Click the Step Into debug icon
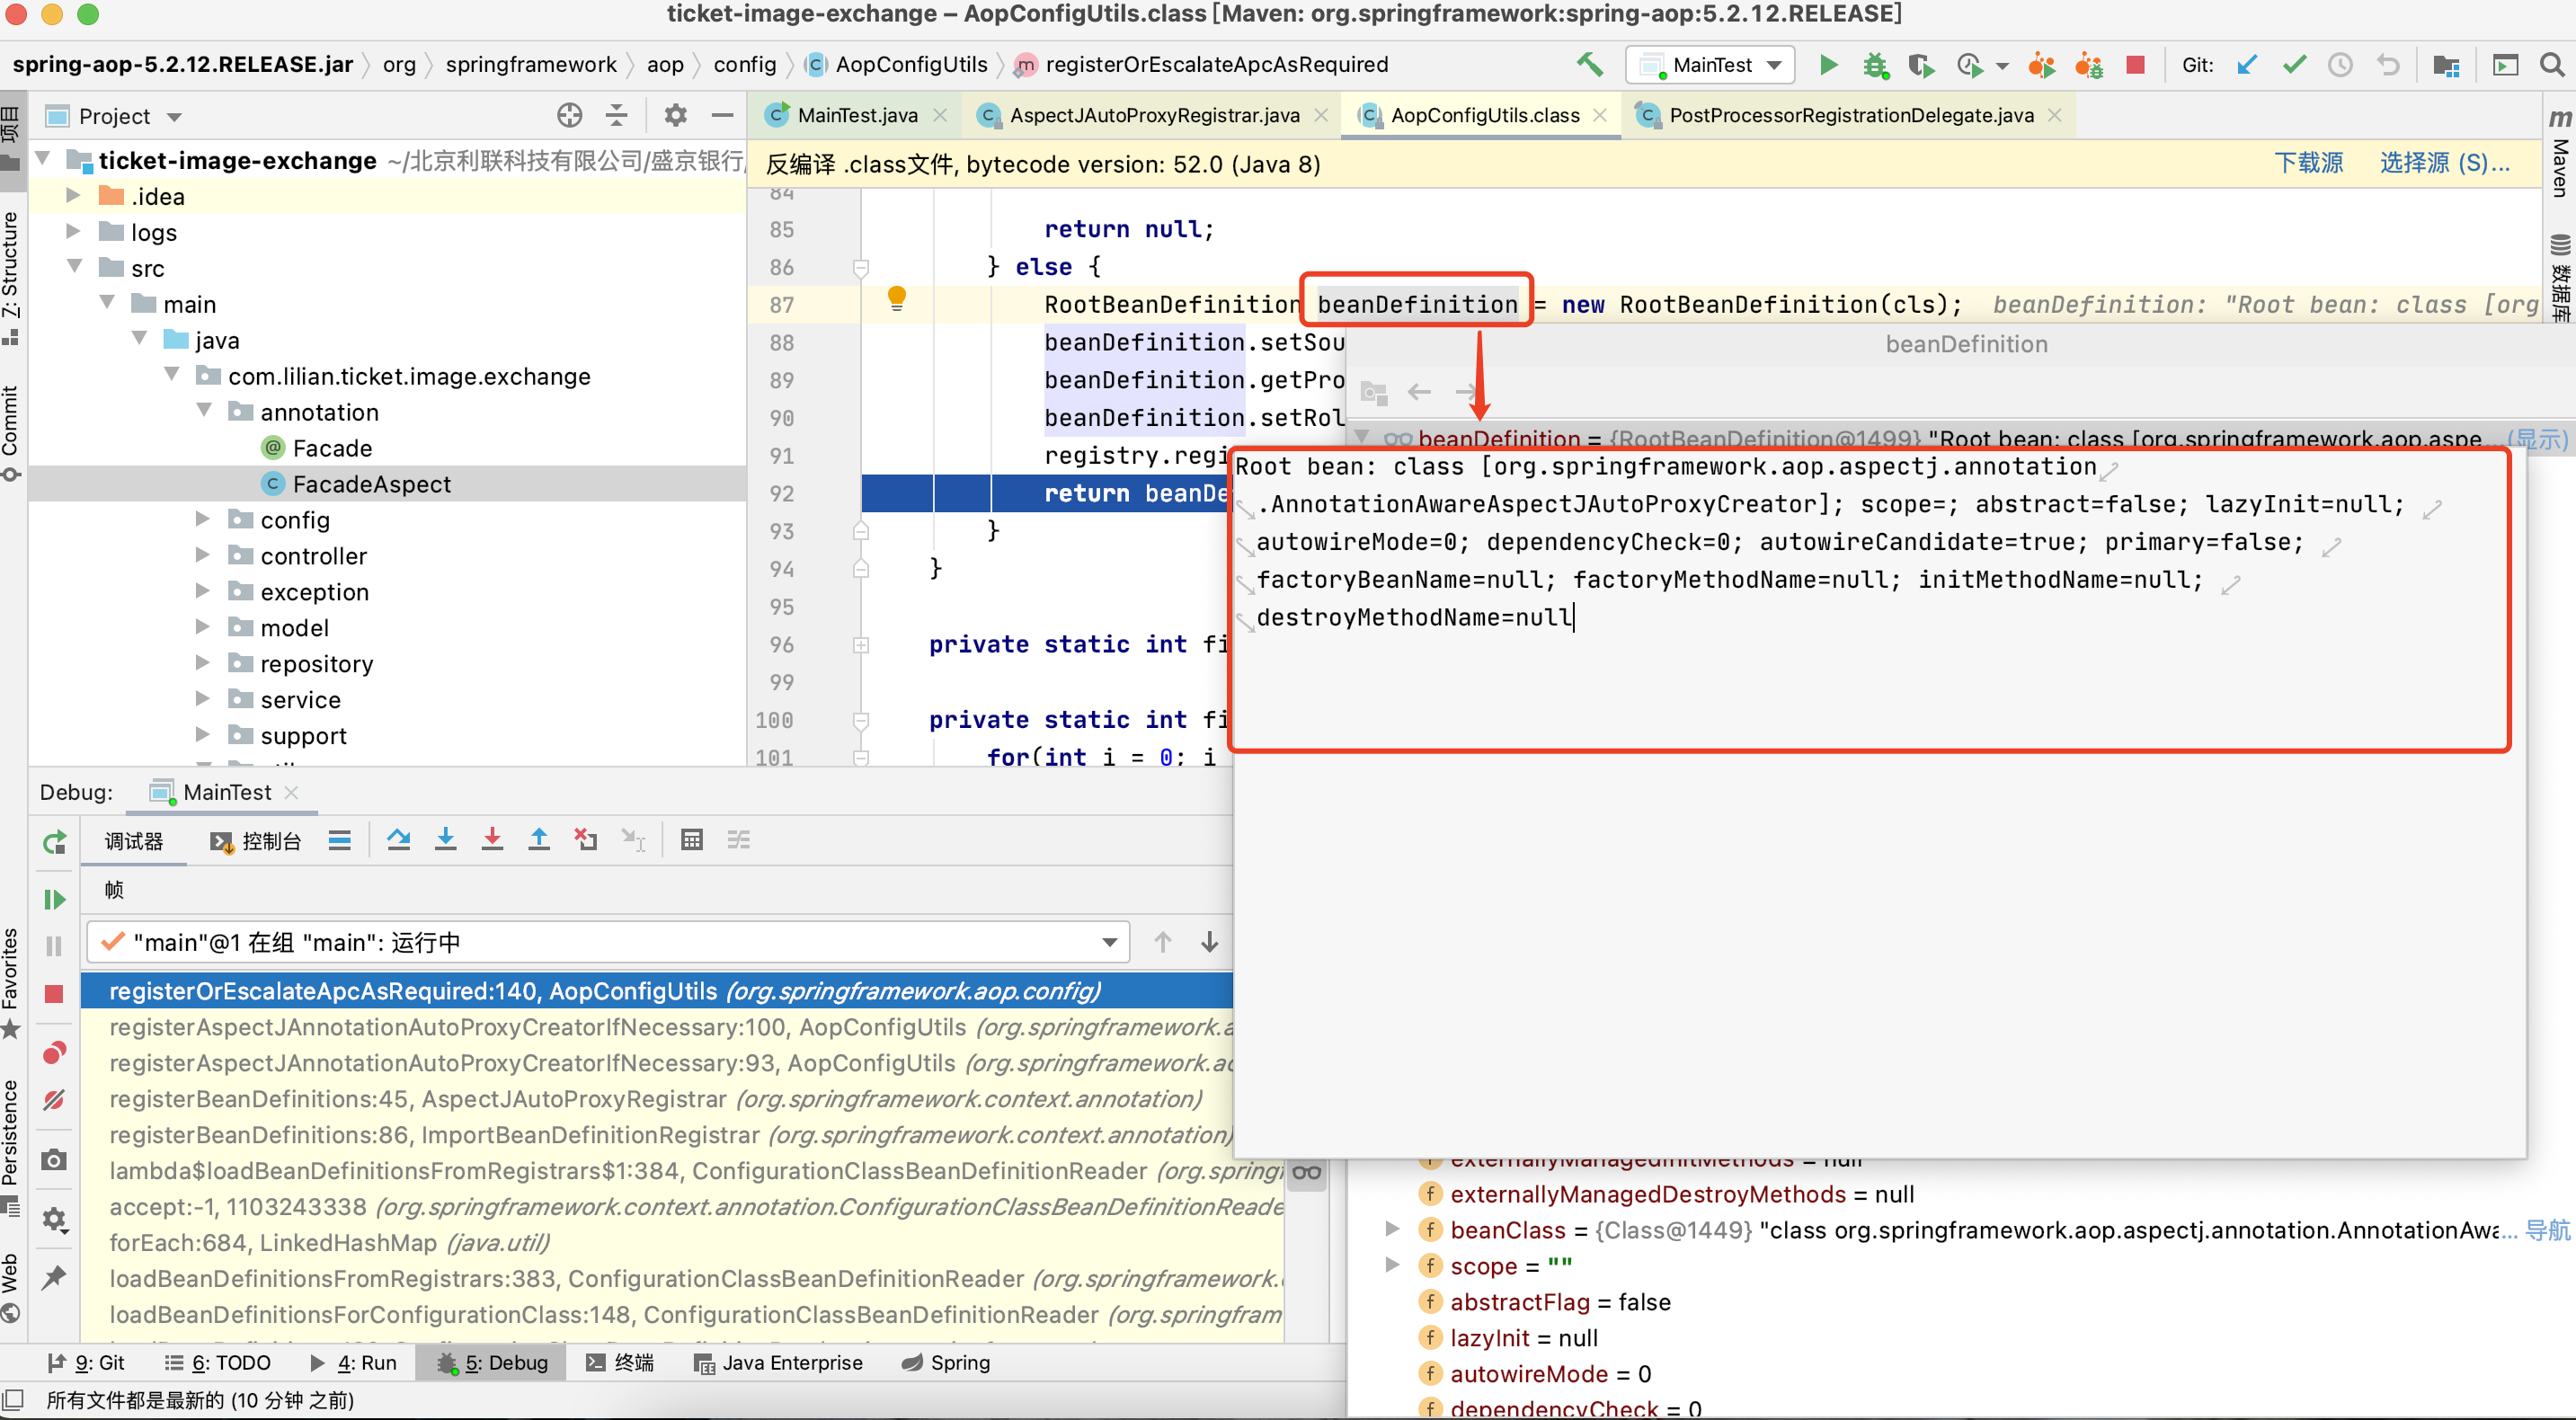 pyautogui.click(x=448, y=845)
